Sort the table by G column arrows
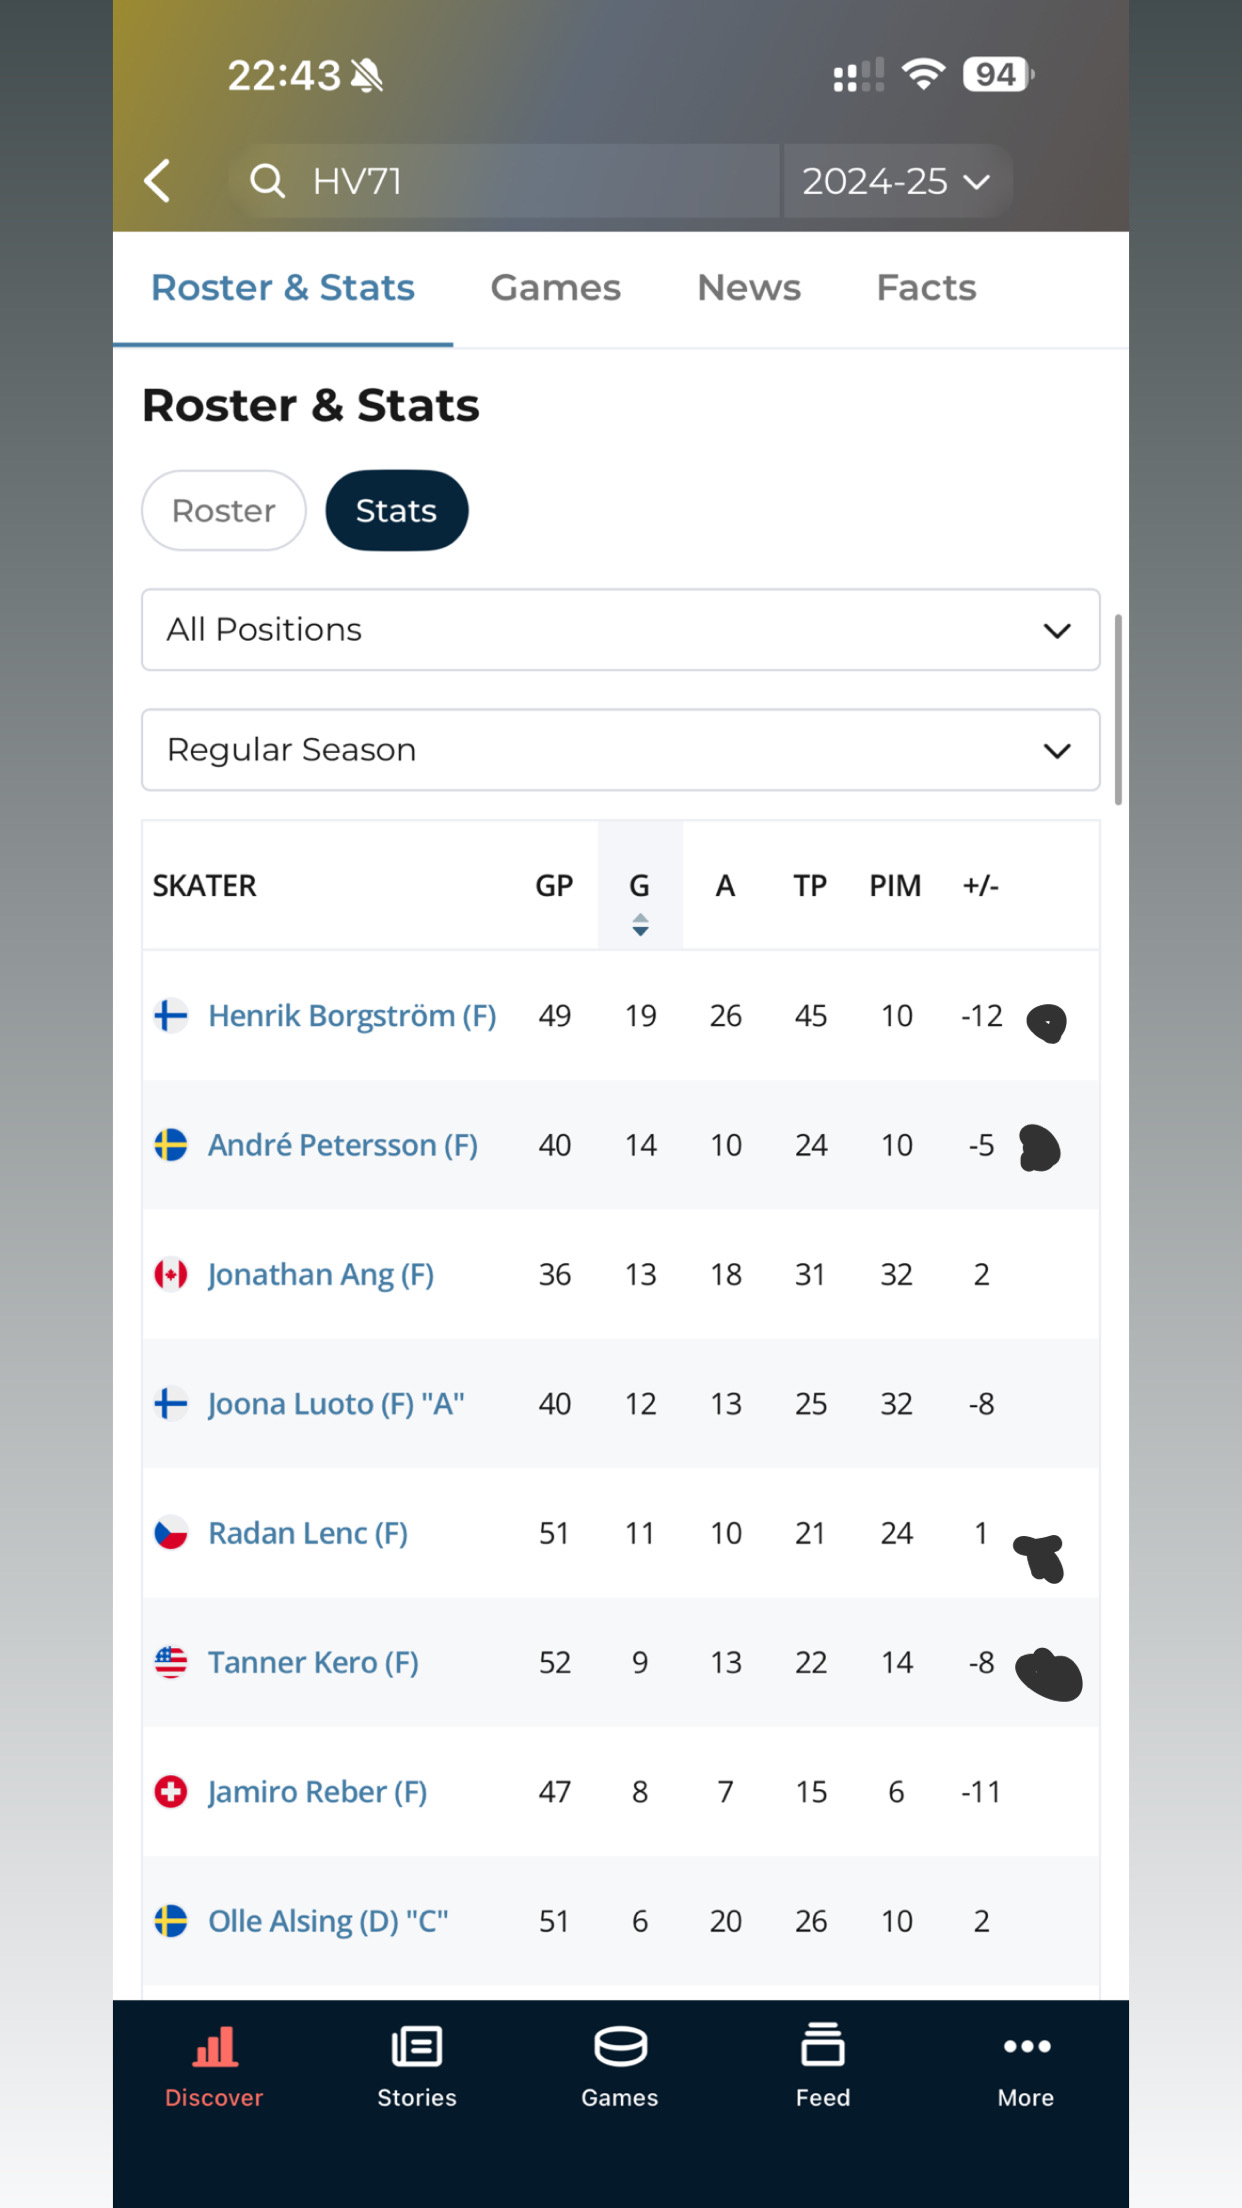This screenshot has height=2208, width=1242. click(640, 925)
